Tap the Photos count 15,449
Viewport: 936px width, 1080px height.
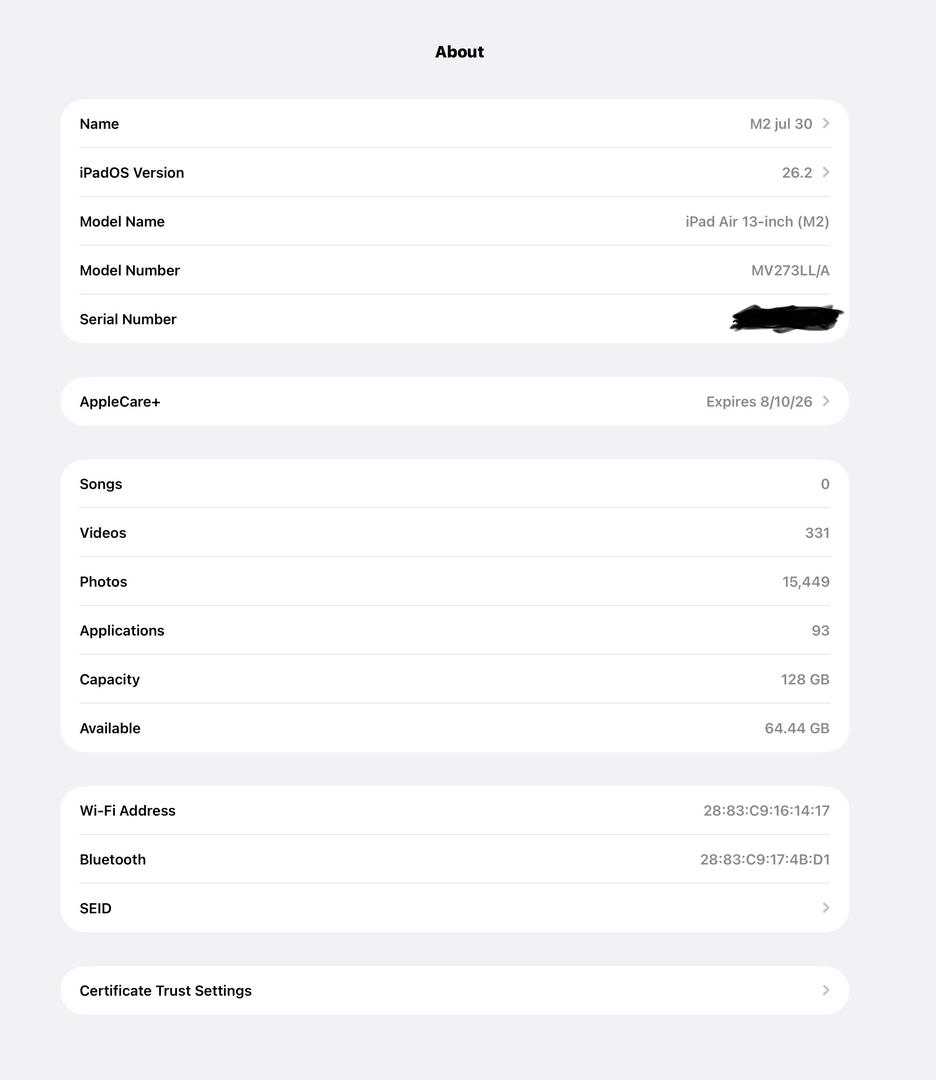coord(806,582)
